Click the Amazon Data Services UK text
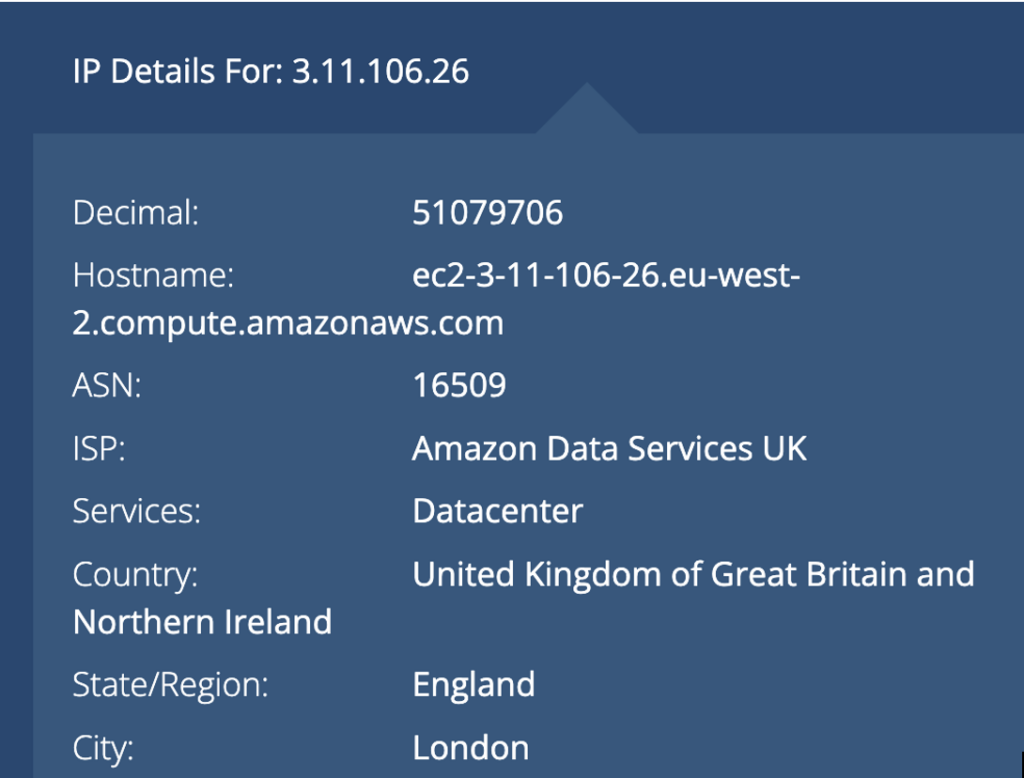 pyautogui.click(x=609, y=449)
